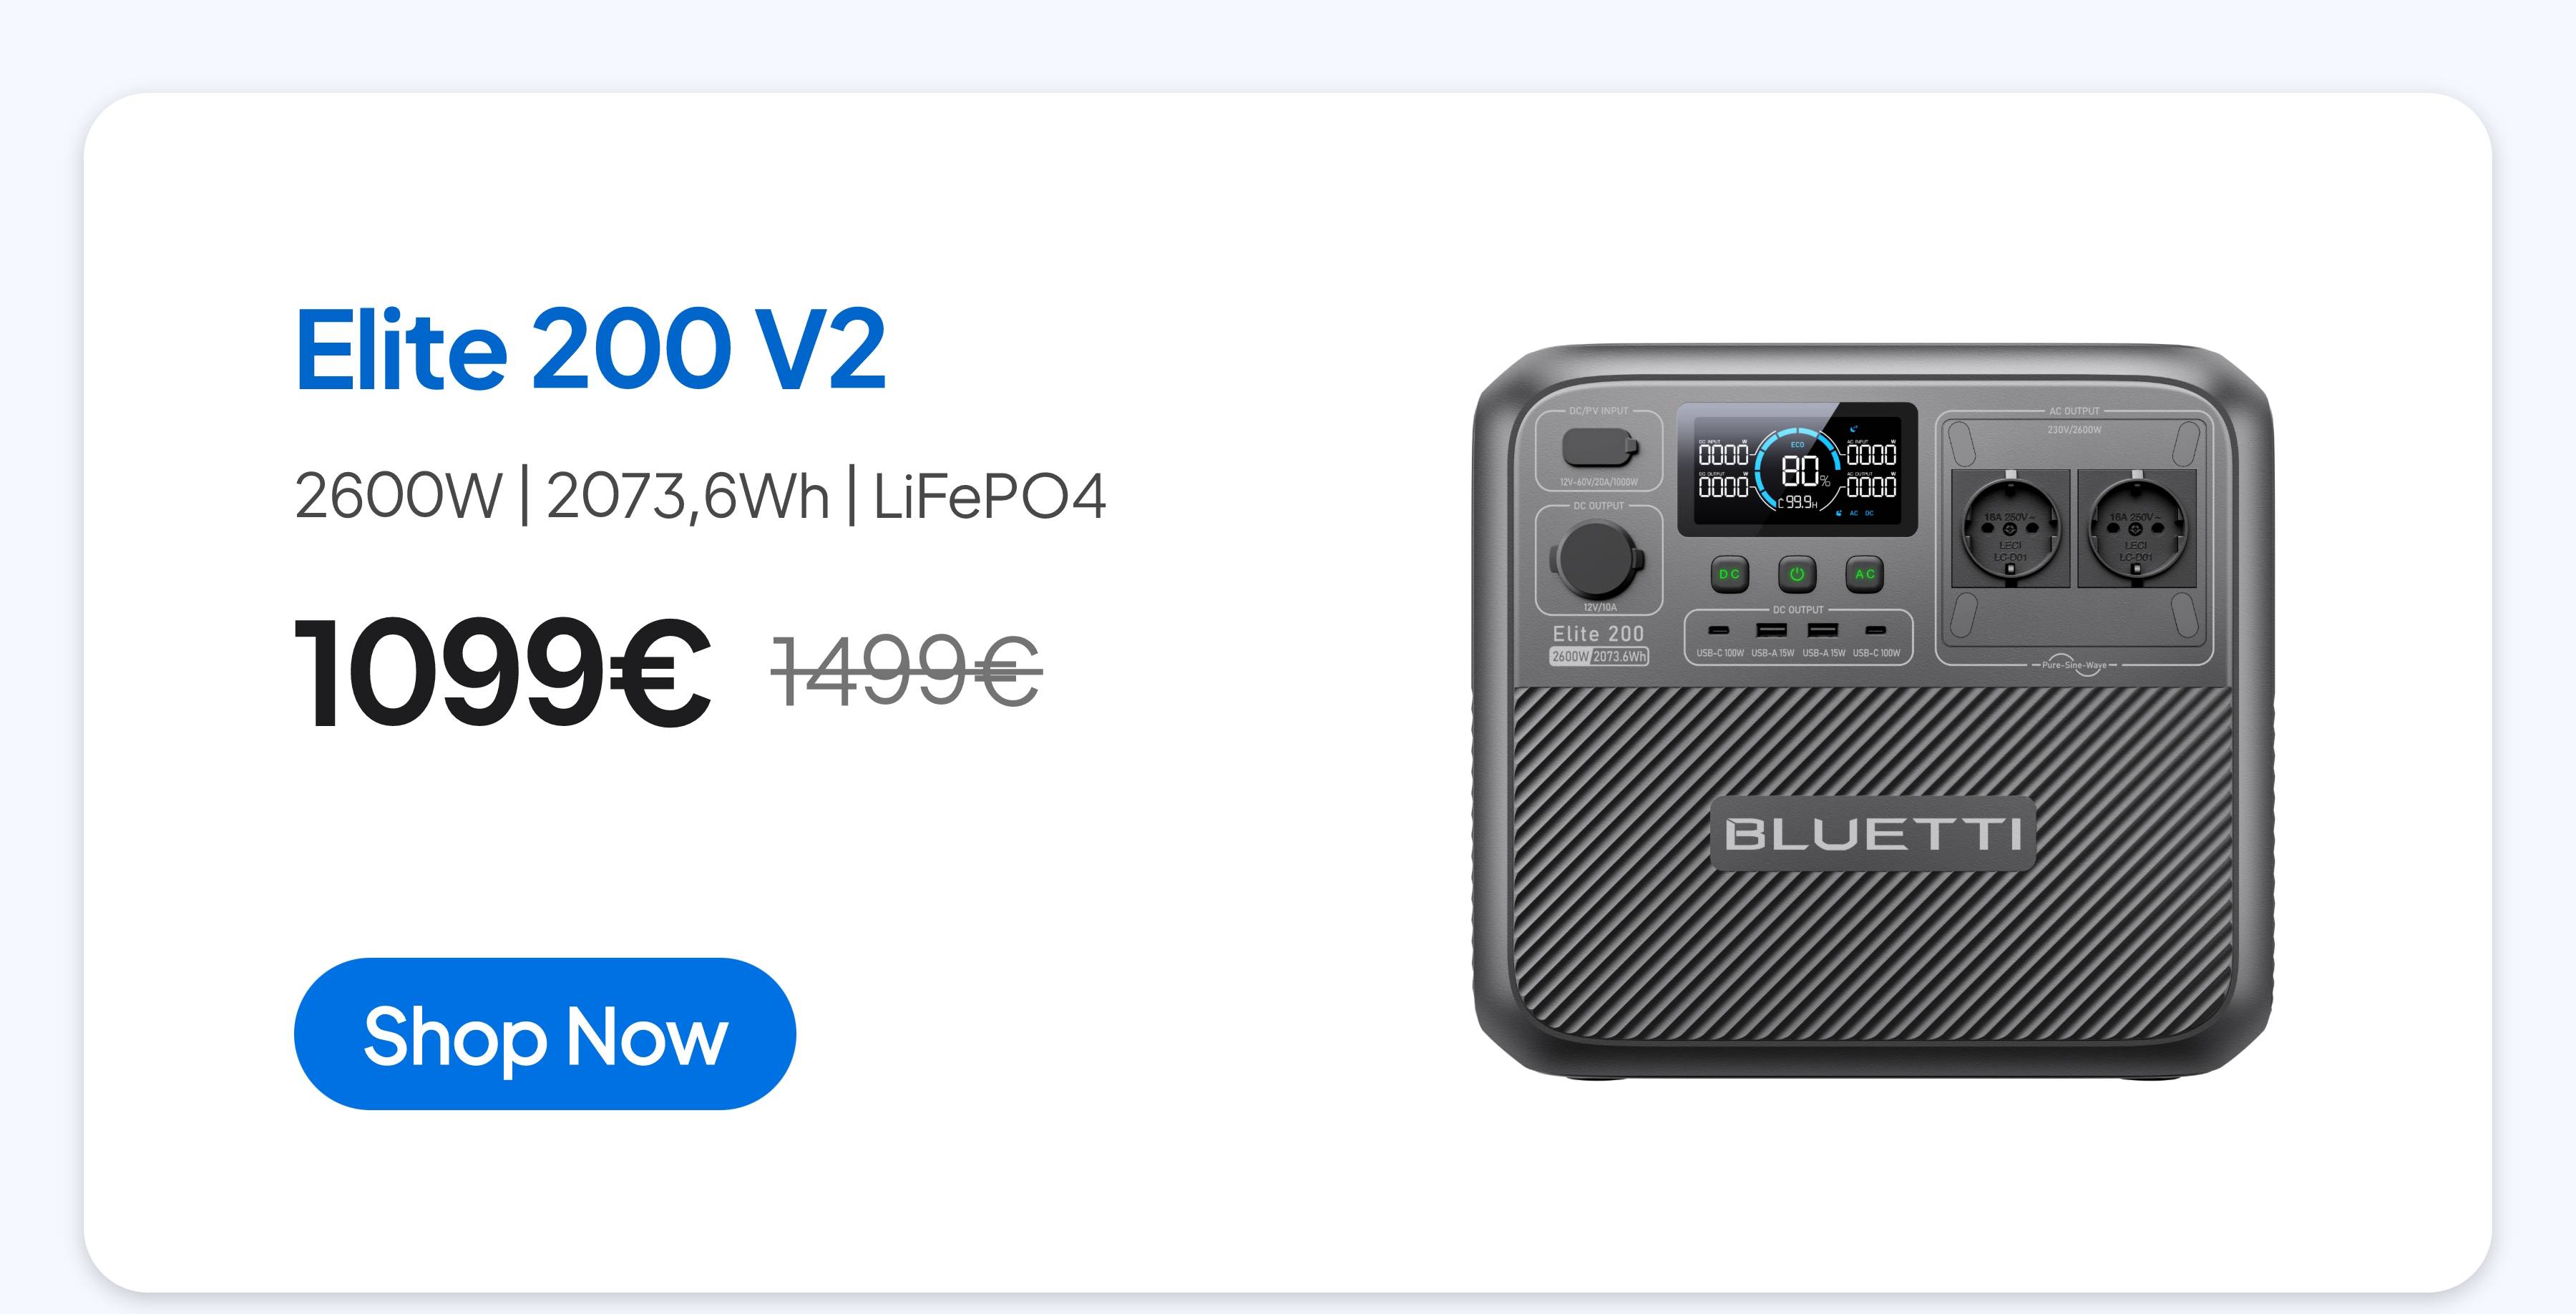Click the 2600W 2073,6Wh LiFePO4 specs line
2576x1314 pixels.
[x=700, y=496]
